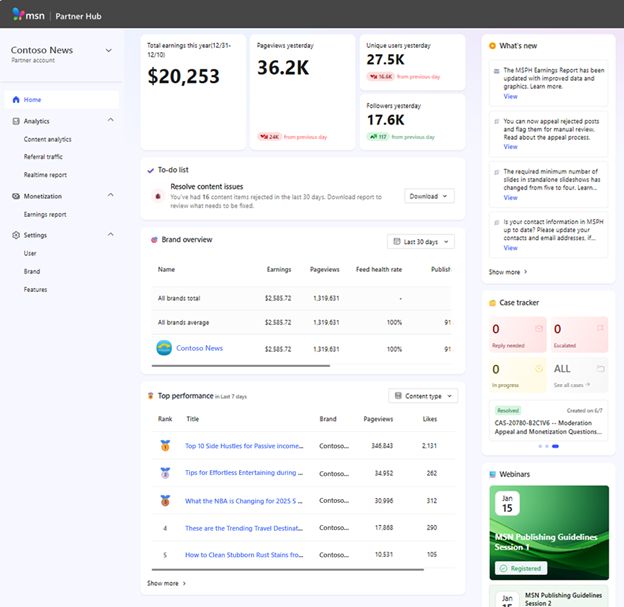Click the Download button in To-do list
The height and width of the screenshot is (607, 624).
coord(429,196)
